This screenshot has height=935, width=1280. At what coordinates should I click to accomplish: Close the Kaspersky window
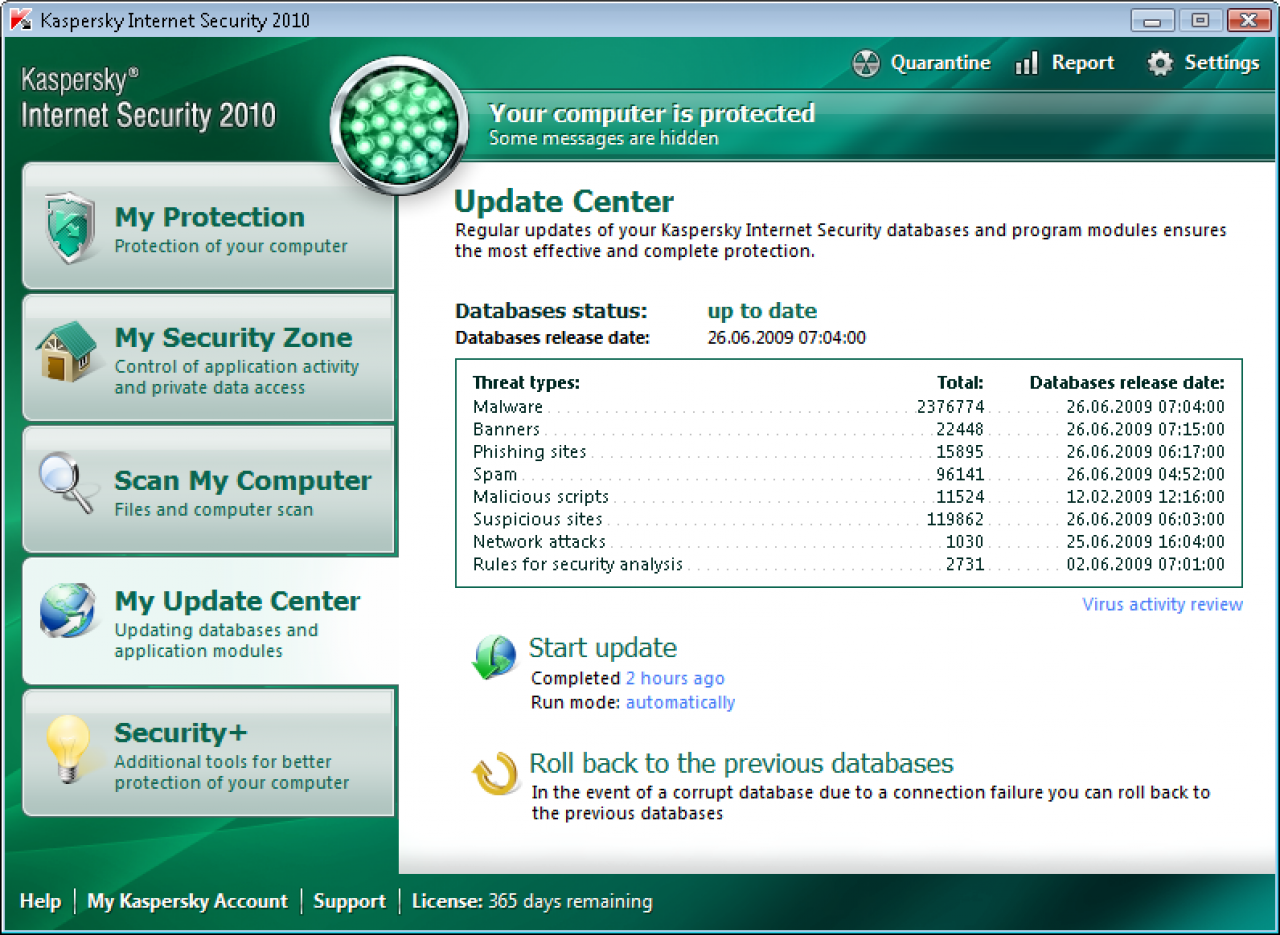pos(1248,20)
